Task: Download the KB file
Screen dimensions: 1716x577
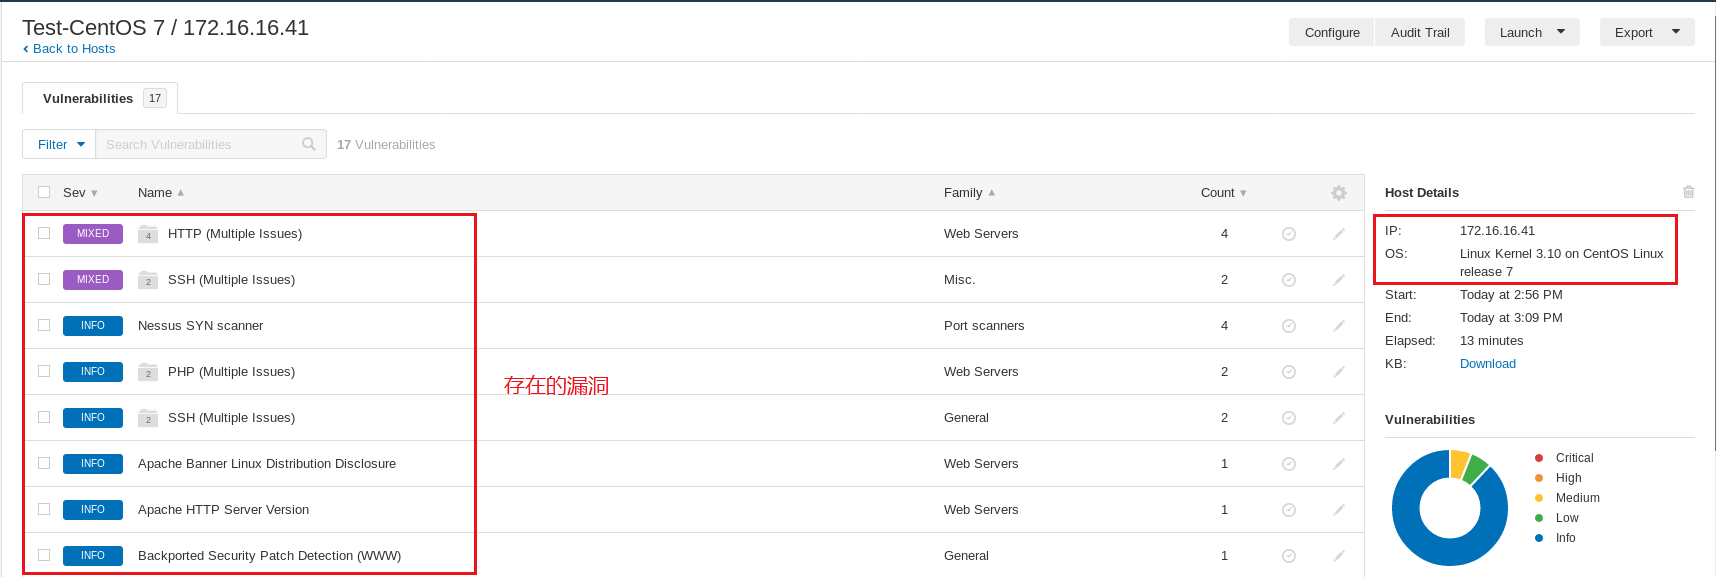Action: 1488,364
